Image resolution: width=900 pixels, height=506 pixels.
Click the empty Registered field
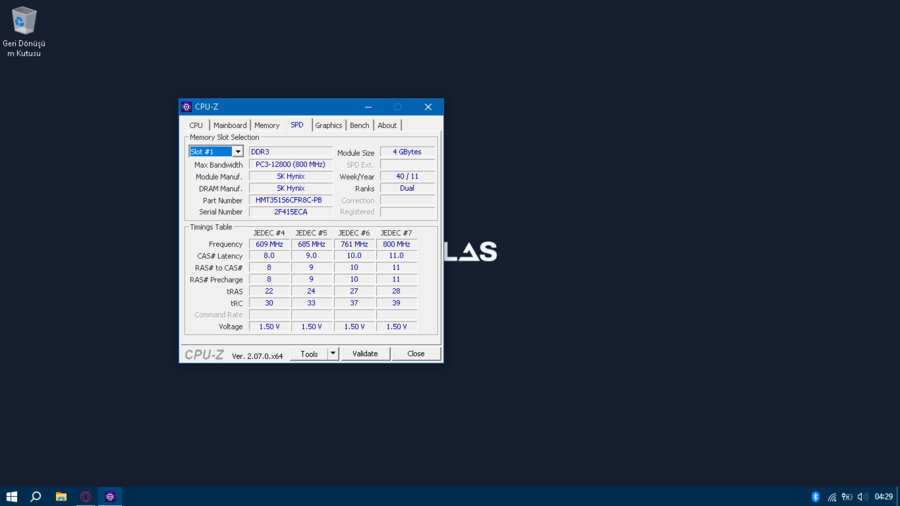click(x=407, y=212)
